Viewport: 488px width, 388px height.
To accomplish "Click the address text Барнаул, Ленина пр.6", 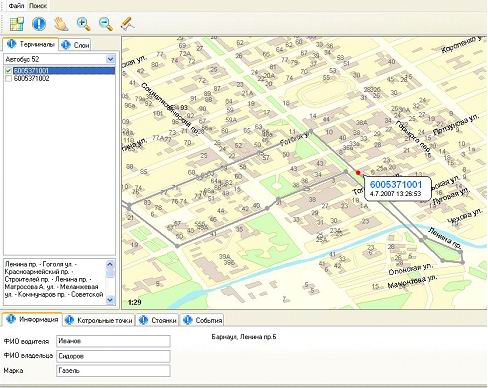I will pos(244,337).
